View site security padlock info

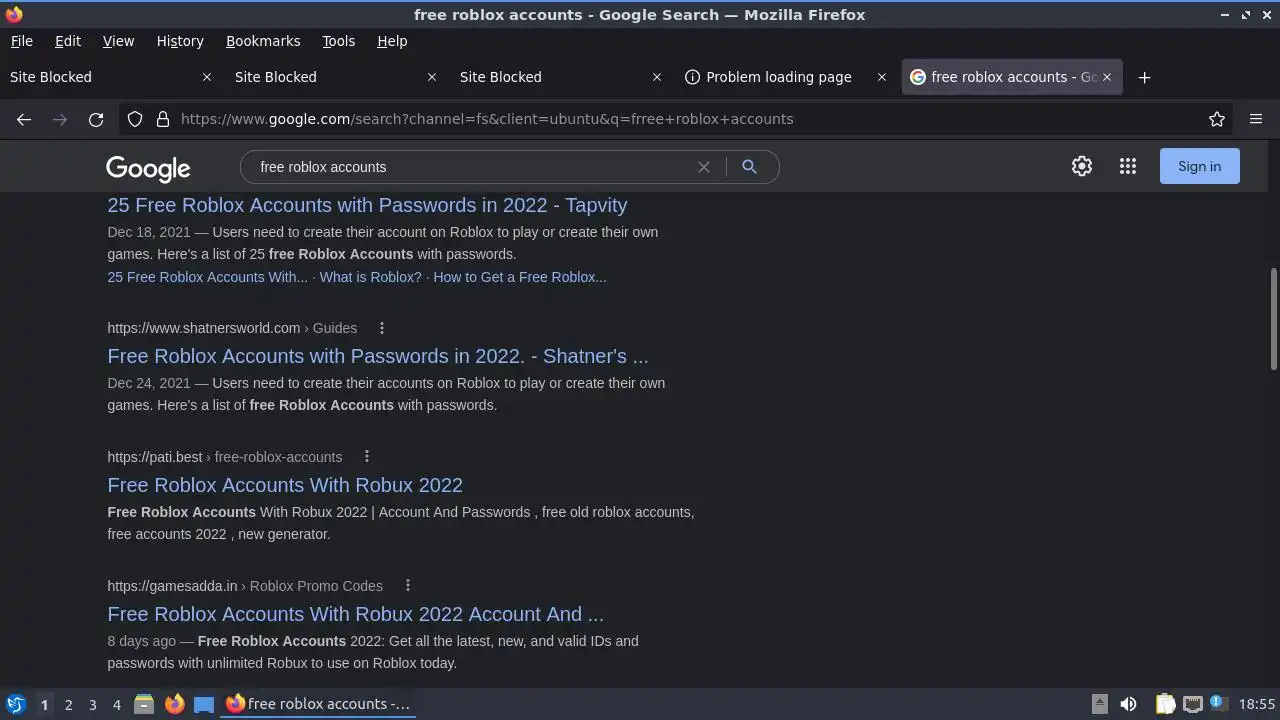point(163,119)
